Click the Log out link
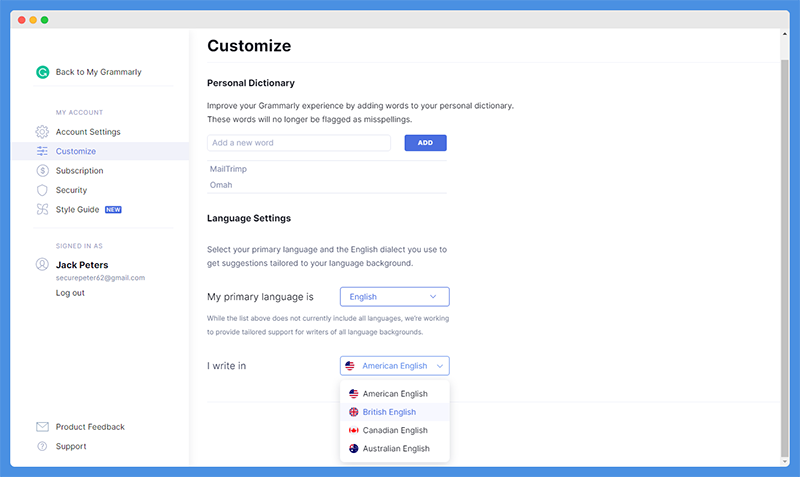Image resolution: width=800 pixels, height=477 pixels. (x=70, y=293)
